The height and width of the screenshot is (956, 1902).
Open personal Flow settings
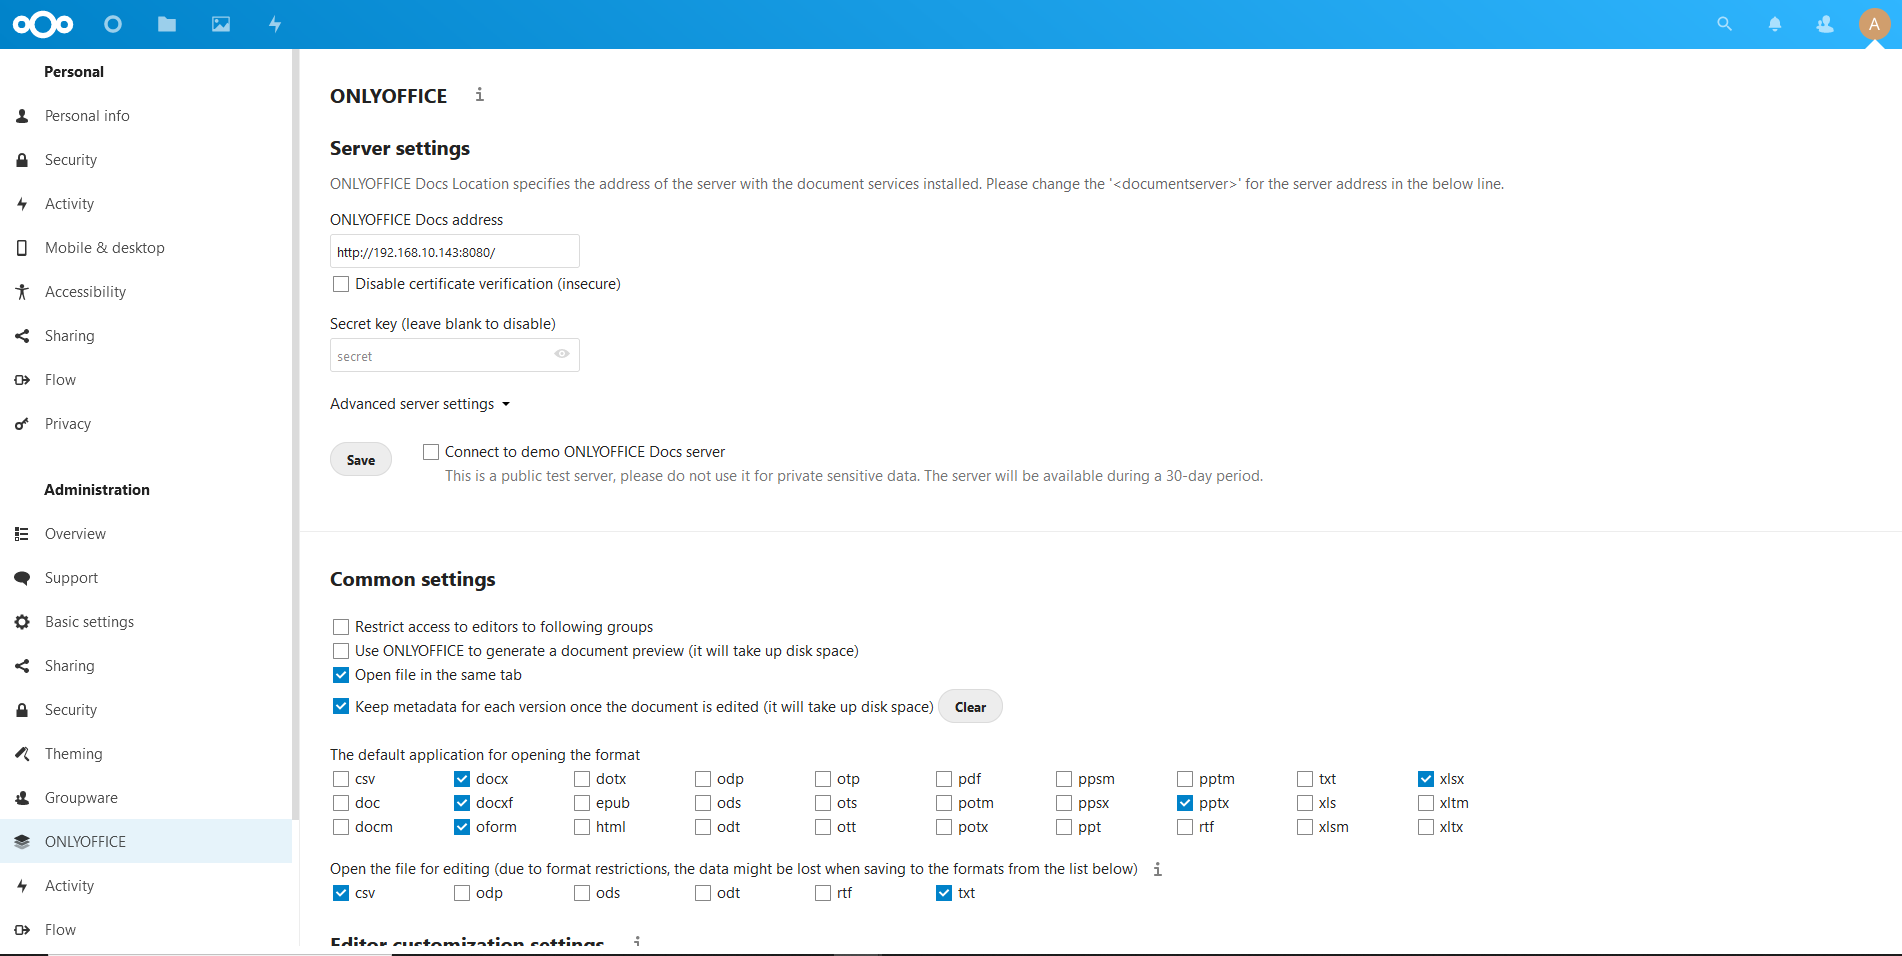pyautogui.click(x=146, y=380)
